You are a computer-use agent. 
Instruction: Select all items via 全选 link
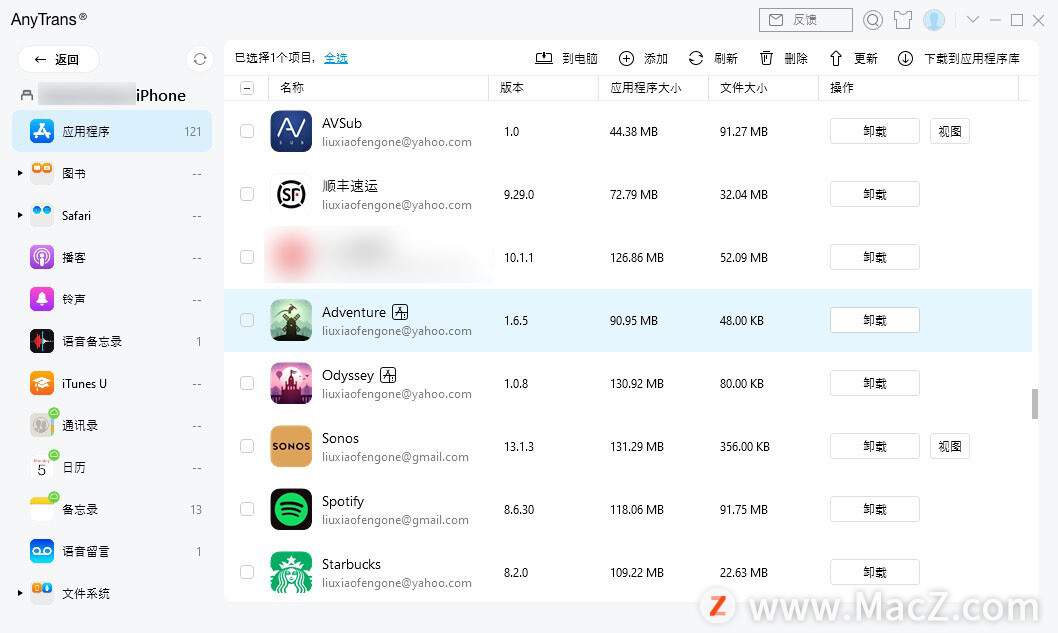(335, 58)
